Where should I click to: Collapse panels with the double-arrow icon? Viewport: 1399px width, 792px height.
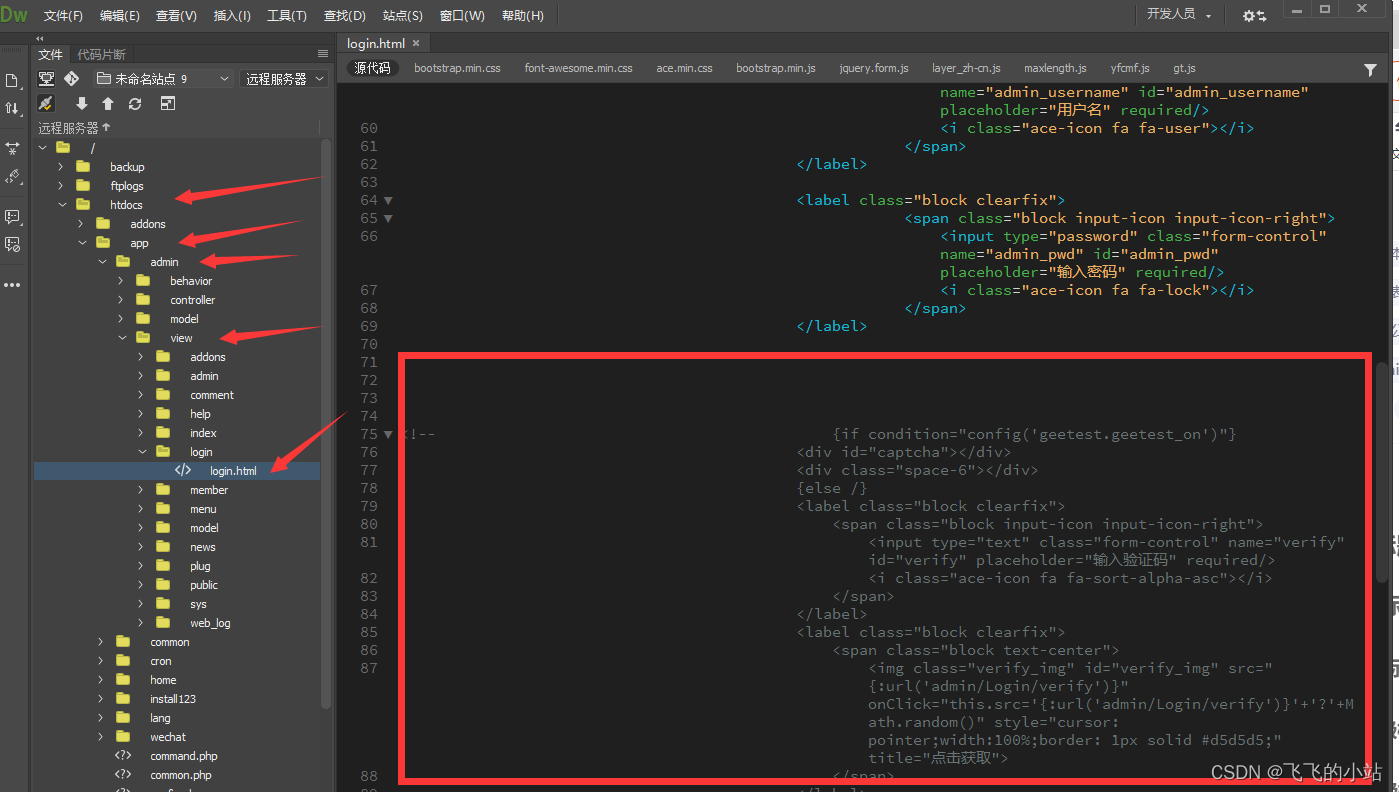(40, 39)
